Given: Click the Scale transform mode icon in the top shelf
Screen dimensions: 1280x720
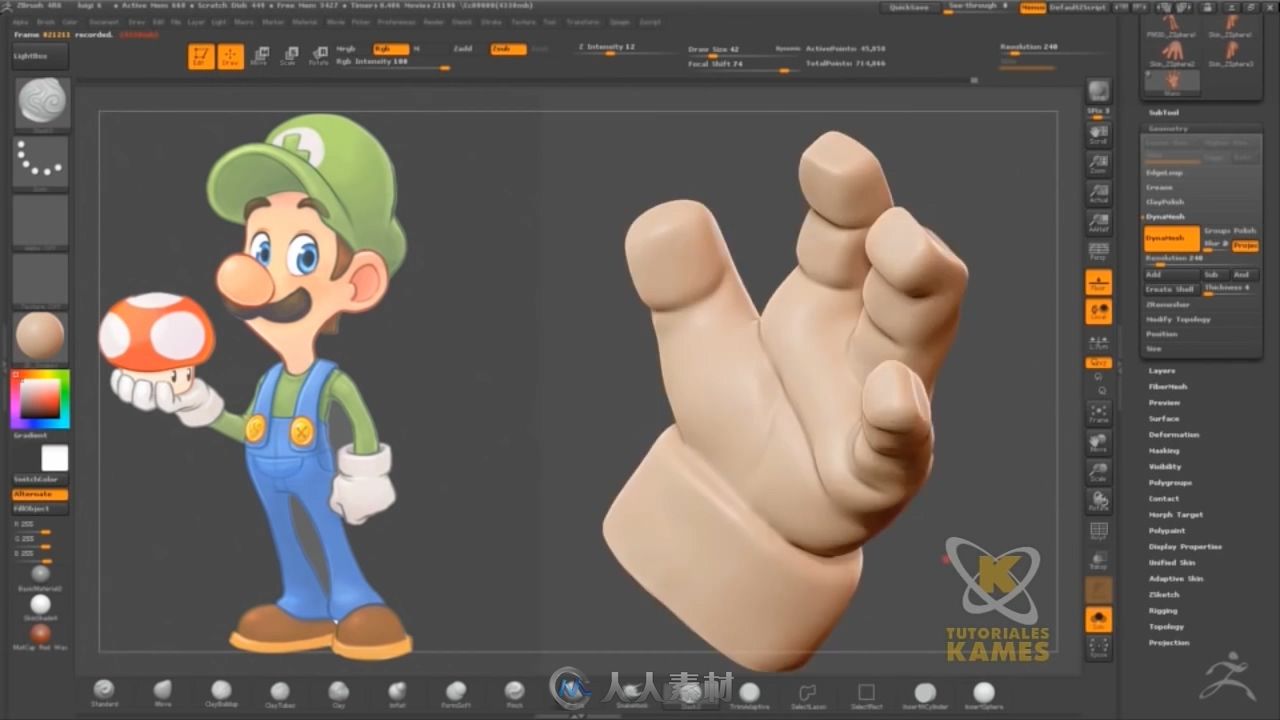Looking at the screenshot, I should coord(288,56).
